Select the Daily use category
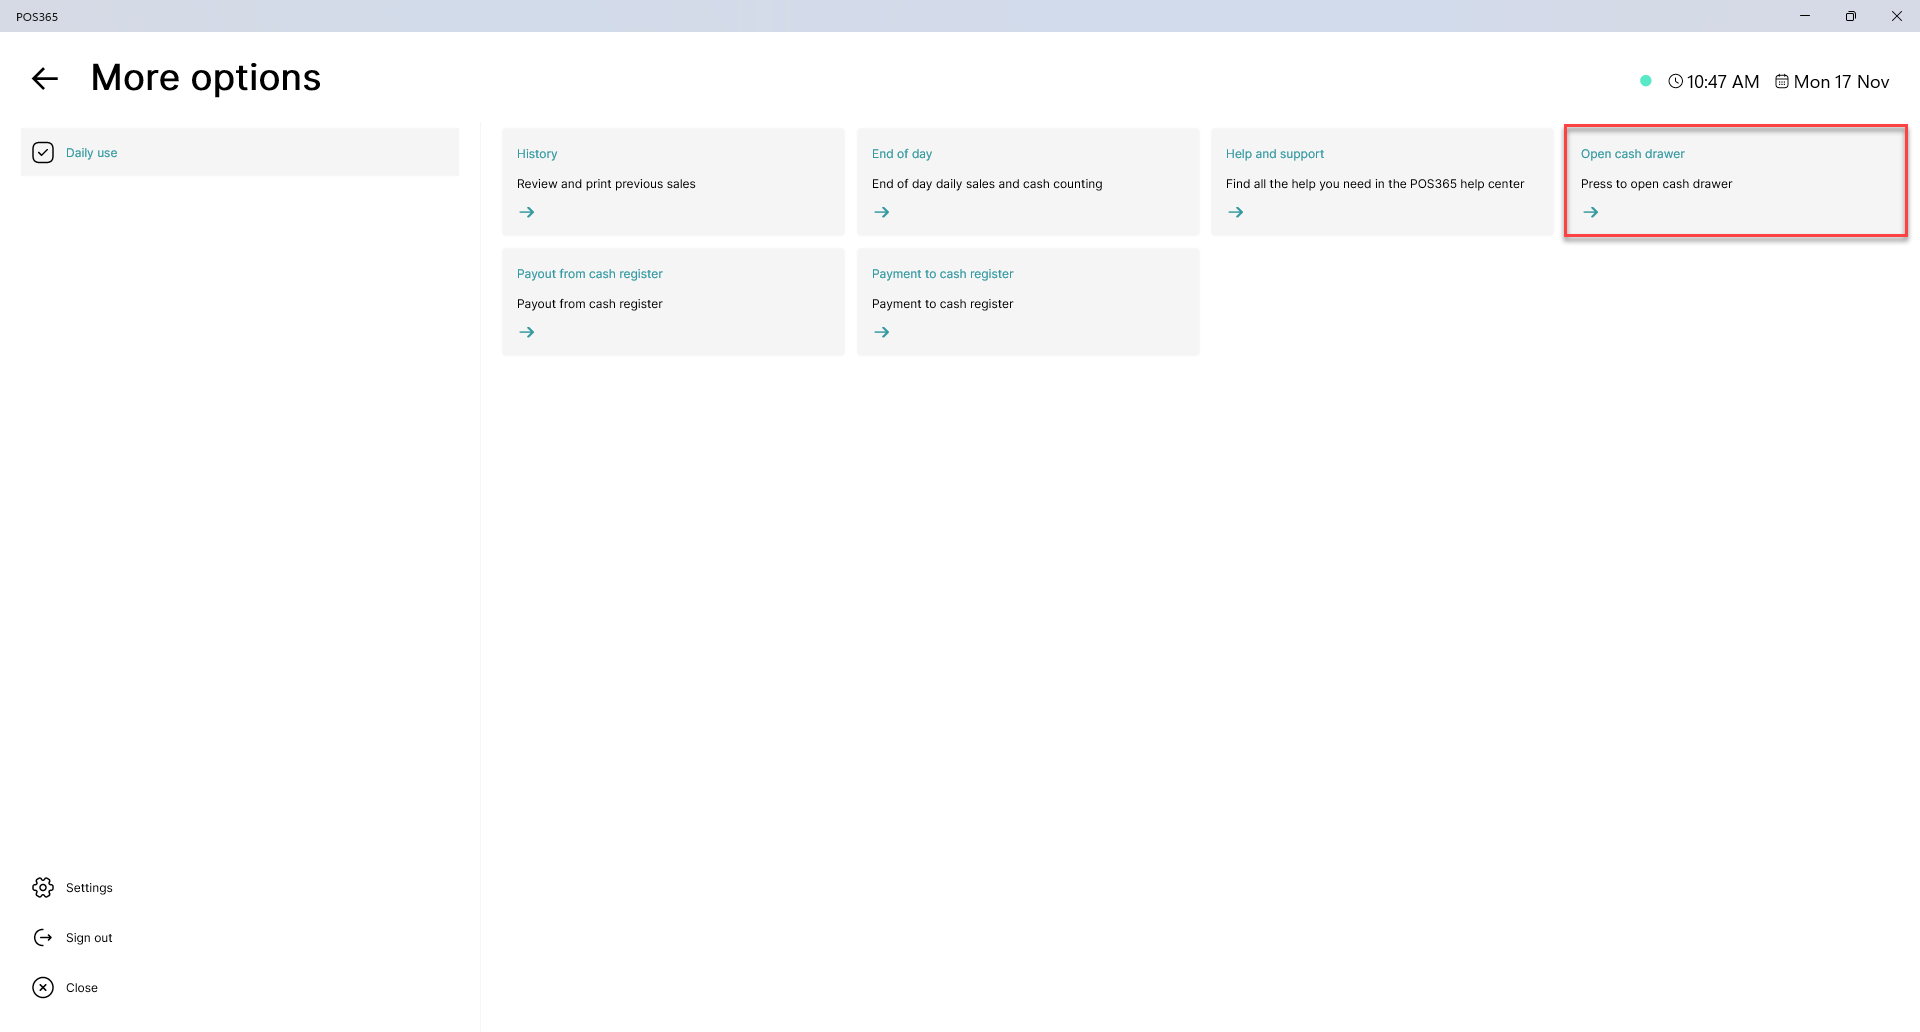Viewport: 1920px width, 1032px height. click(x=240, y=152)
